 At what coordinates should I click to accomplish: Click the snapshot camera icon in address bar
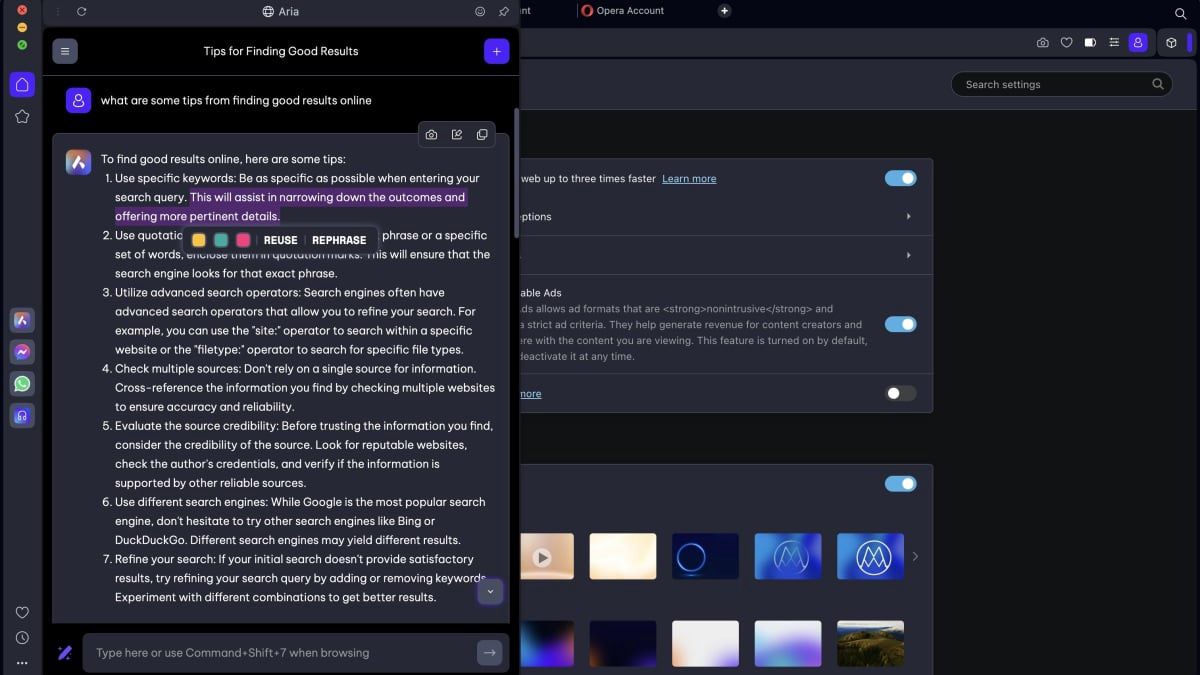[1043, 43]
